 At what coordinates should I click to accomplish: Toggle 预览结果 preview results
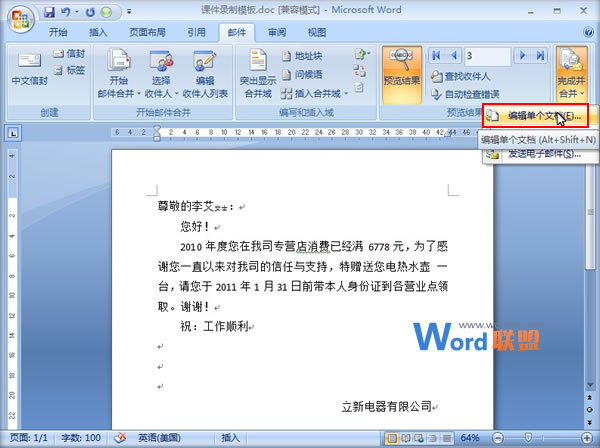pyautogui.click(x=402, y=75)
